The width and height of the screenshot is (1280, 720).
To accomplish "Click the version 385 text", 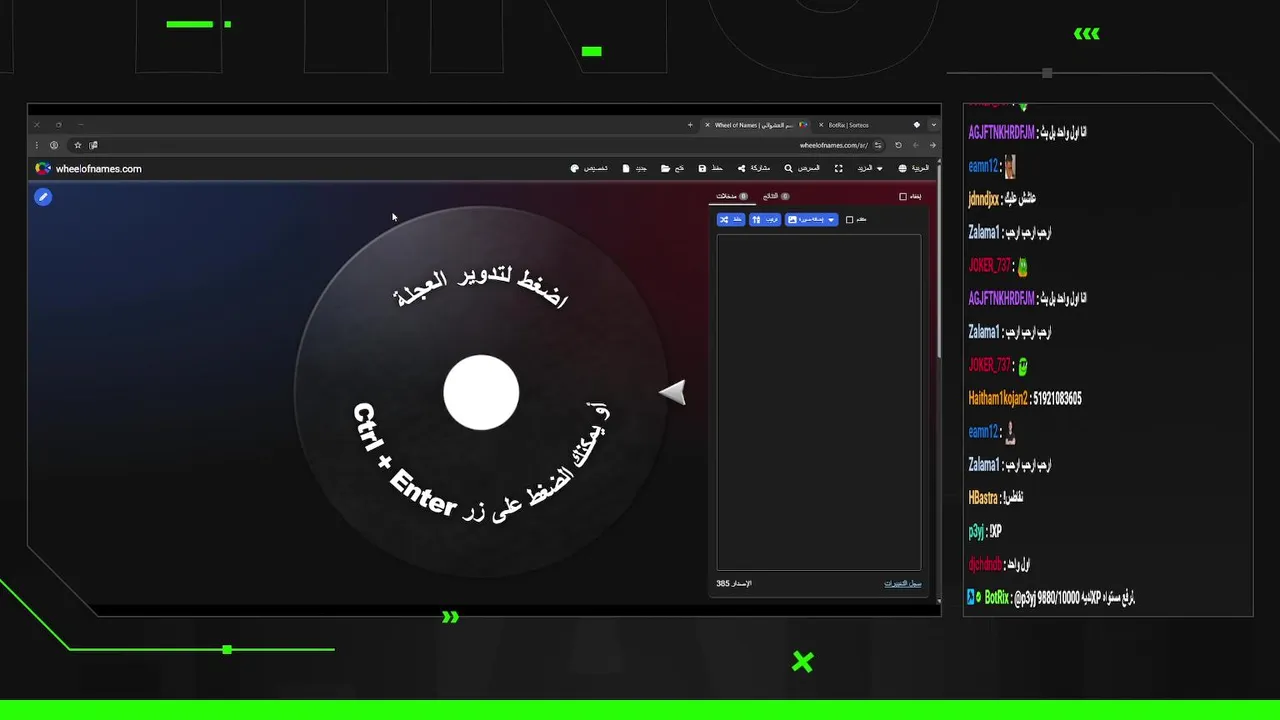I will 733,583.
